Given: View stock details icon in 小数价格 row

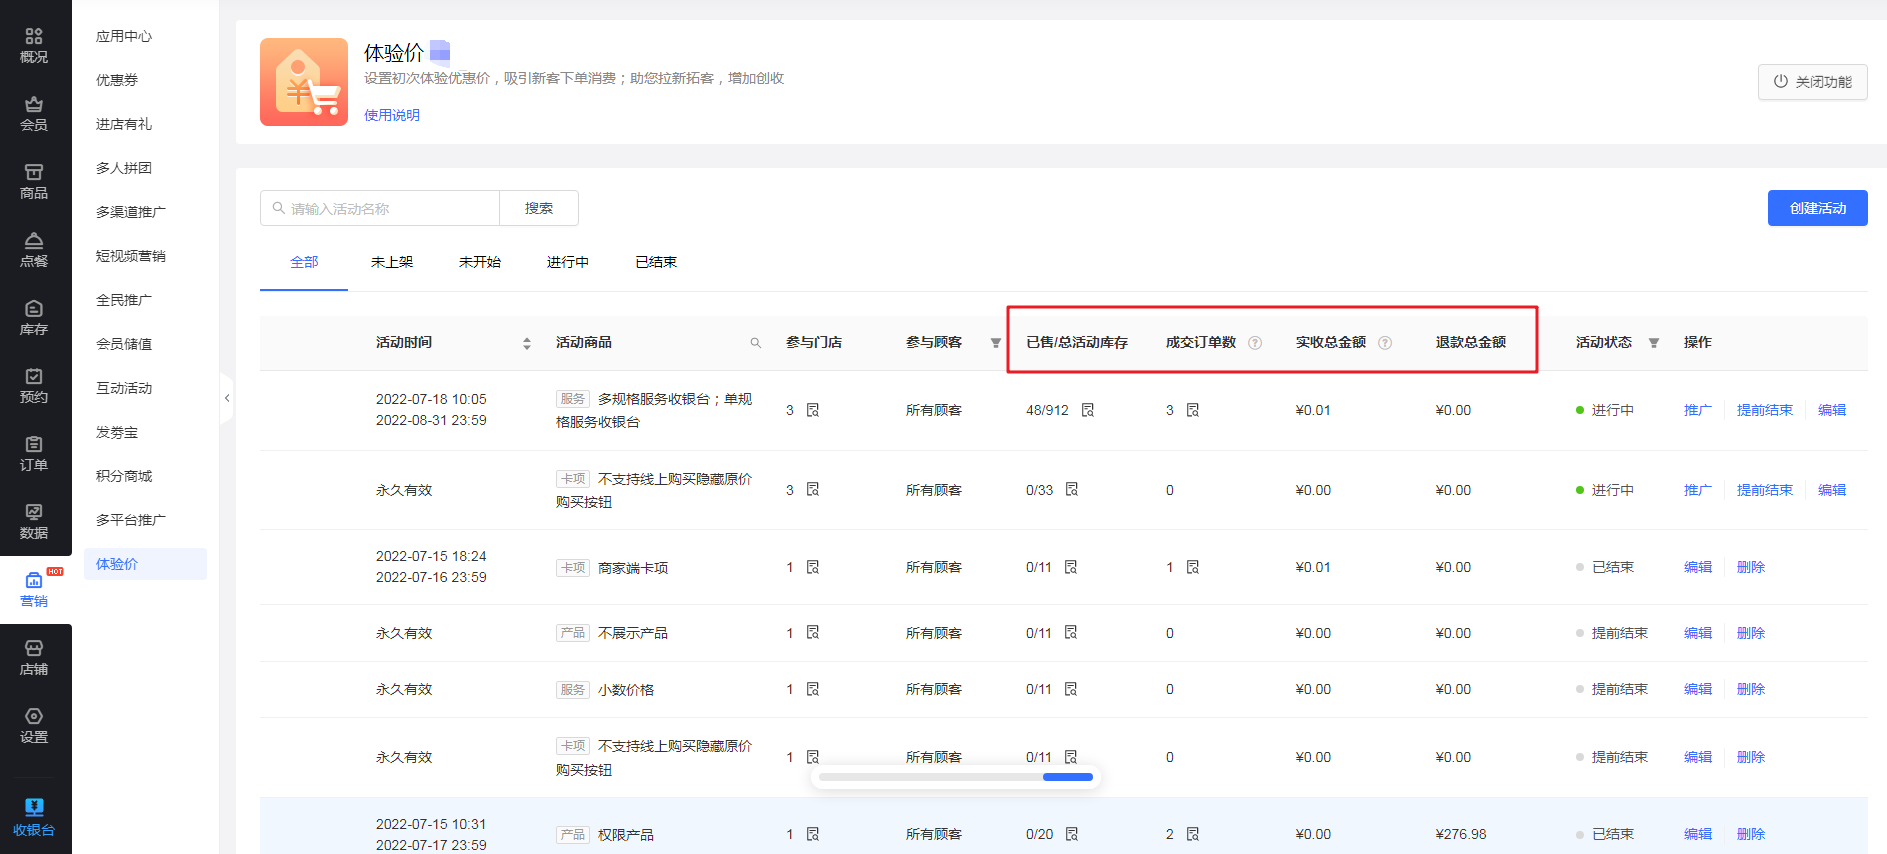Looking at the screenshot, I should coord(1071,689).
